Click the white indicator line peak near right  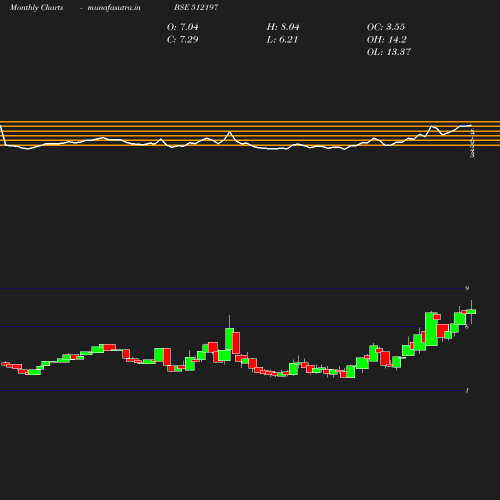click(432, 126)
